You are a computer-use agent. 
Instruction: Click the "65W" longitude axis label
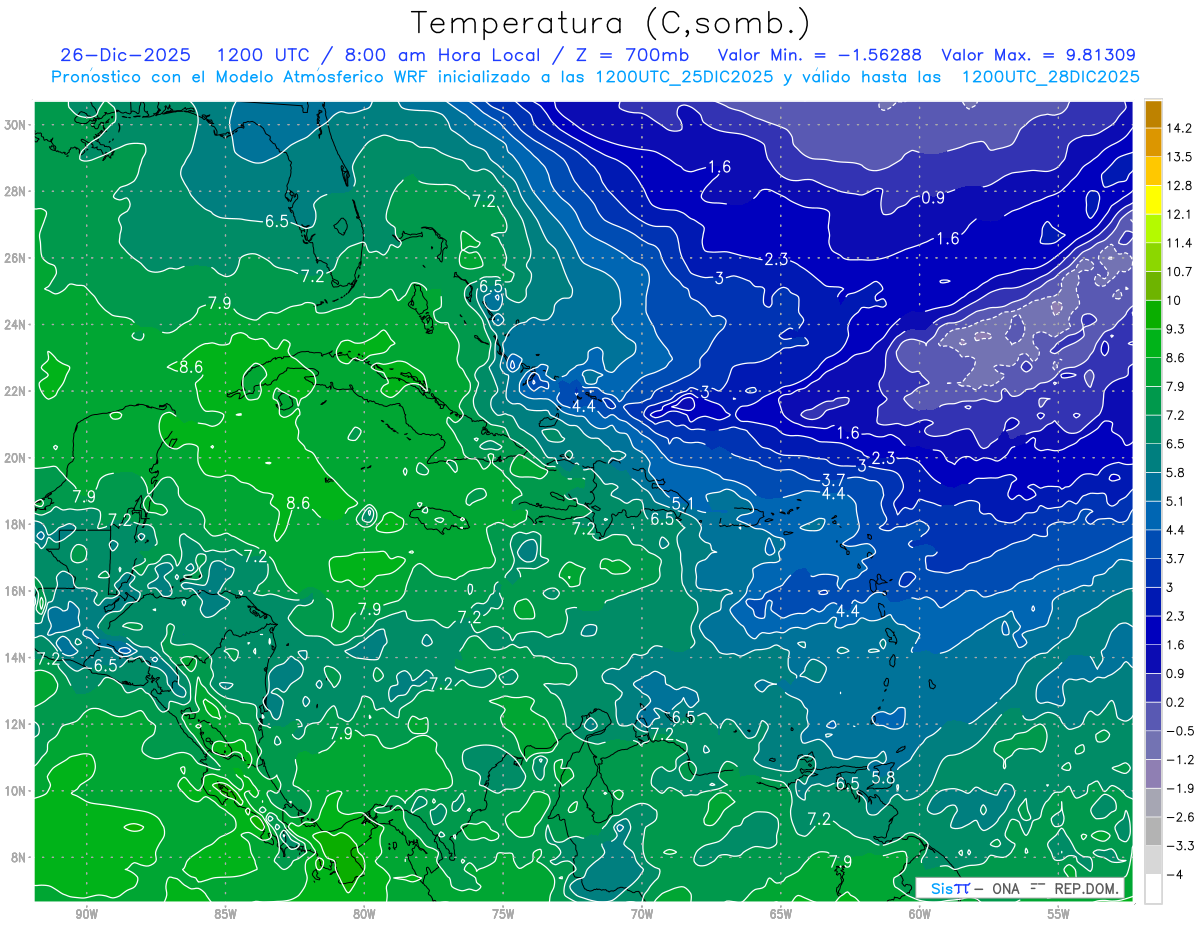pos(781,914)
